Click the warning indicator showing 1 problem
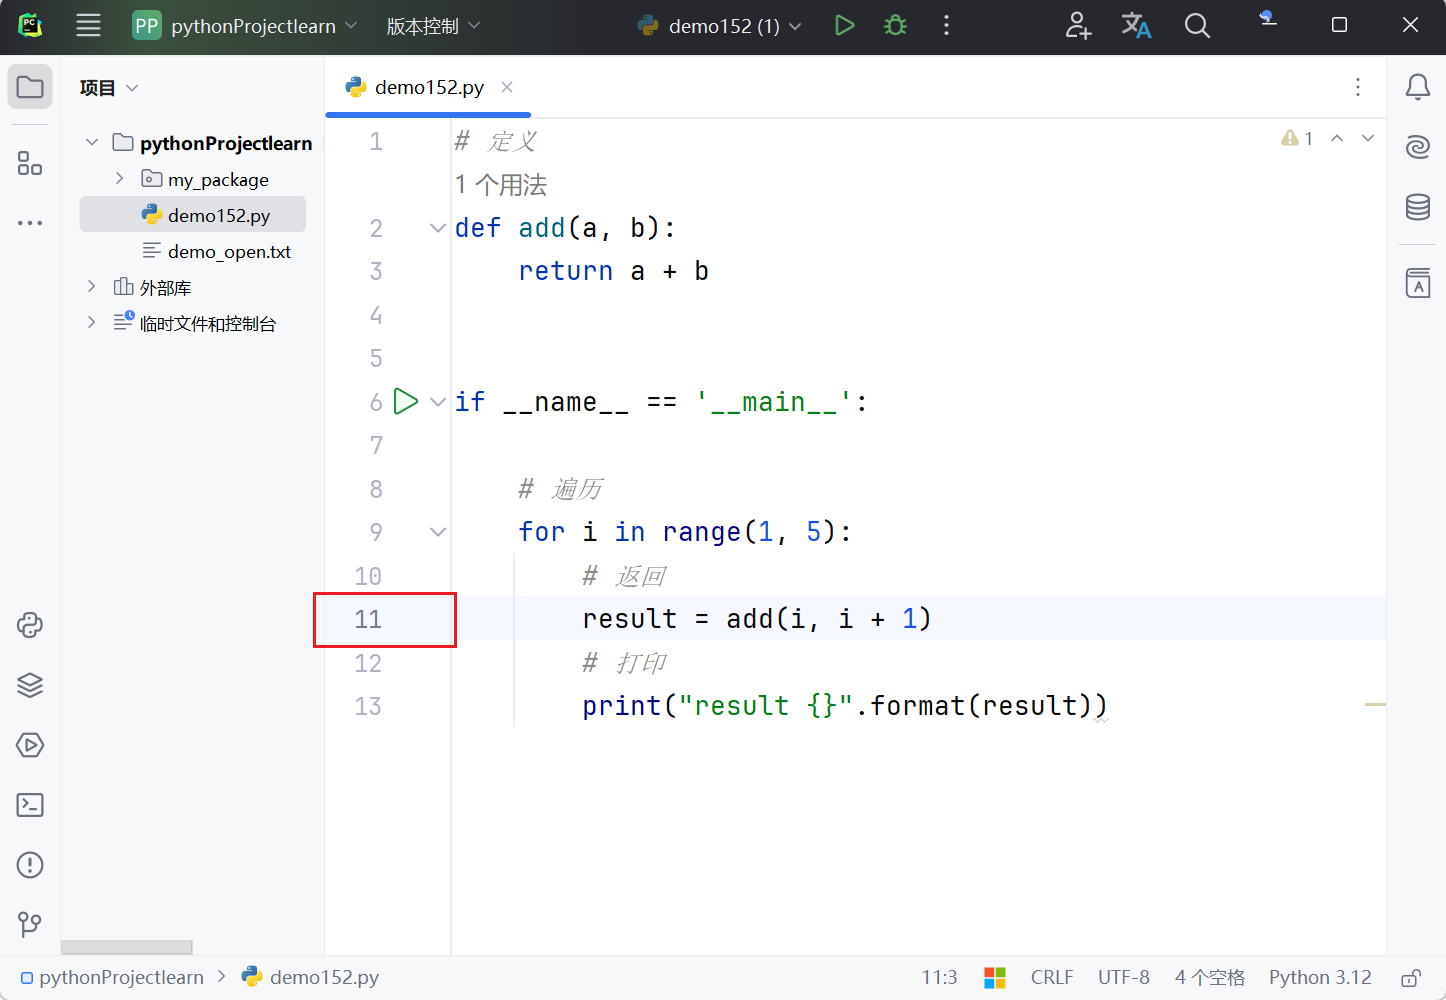The image size is (1446, 1000). (x=1297, y=138)
